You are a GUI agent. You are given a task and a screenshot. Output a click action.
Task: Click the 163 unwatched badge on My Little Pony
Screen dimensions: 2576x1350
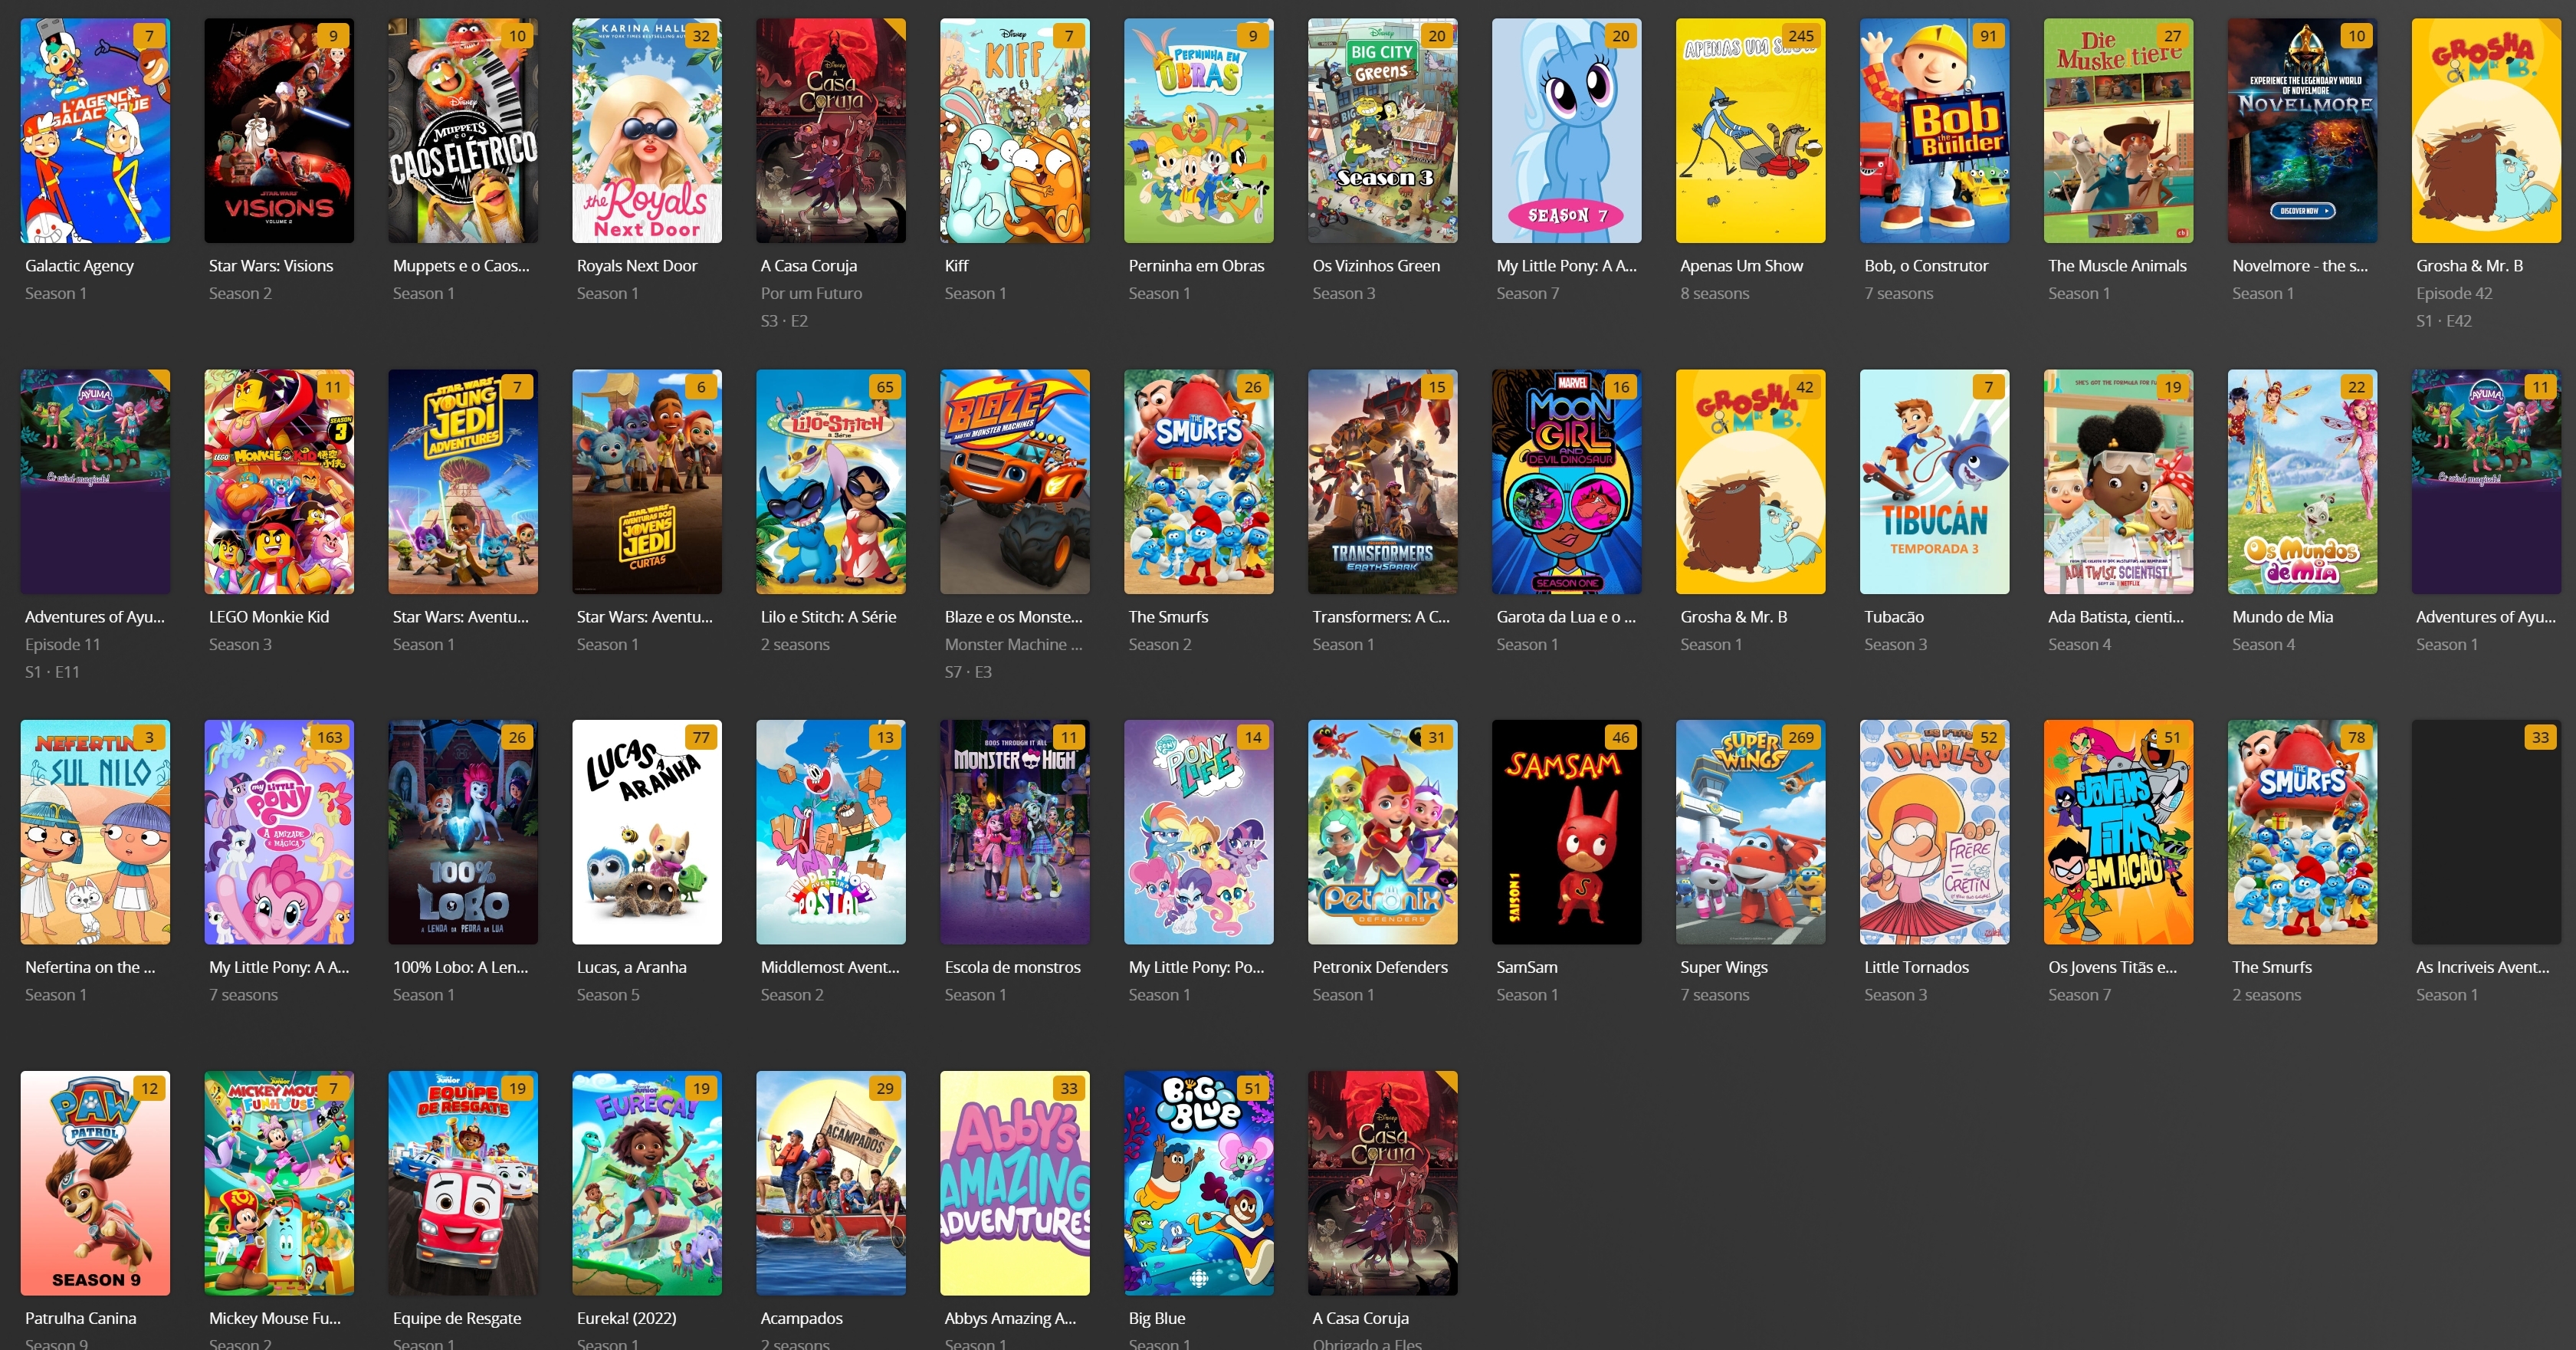(329, 737)
